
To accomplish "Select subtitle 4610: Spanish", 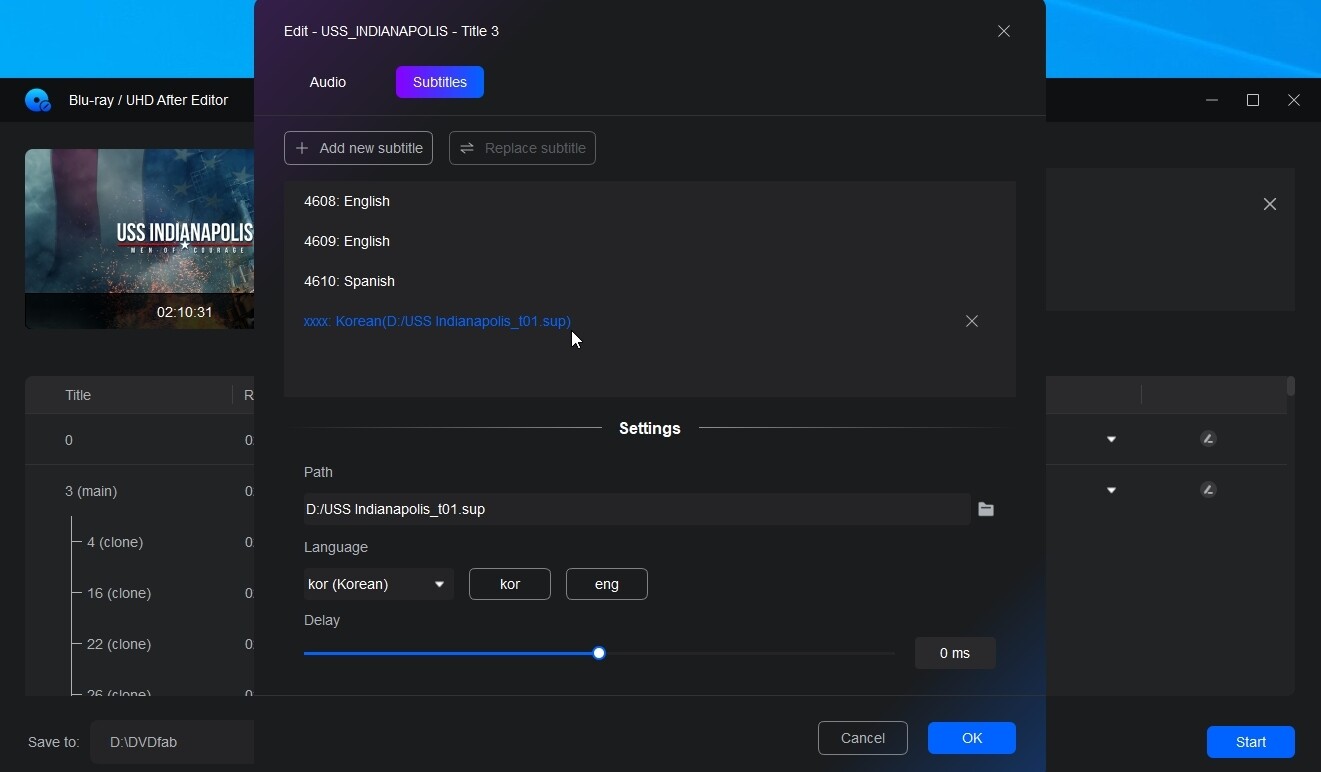I will tap(650, 281).
